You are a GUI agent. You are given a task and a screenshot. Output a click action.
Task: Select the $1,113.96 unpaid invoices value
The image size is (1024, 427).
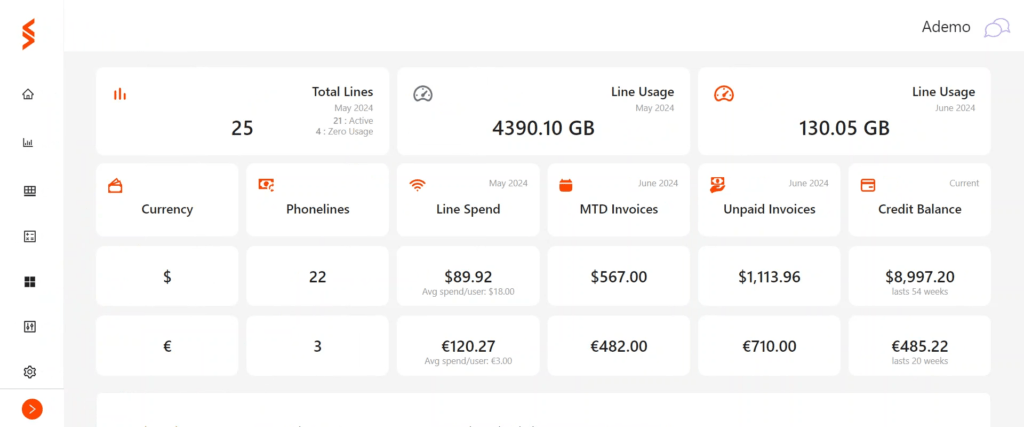click(769, 277)
